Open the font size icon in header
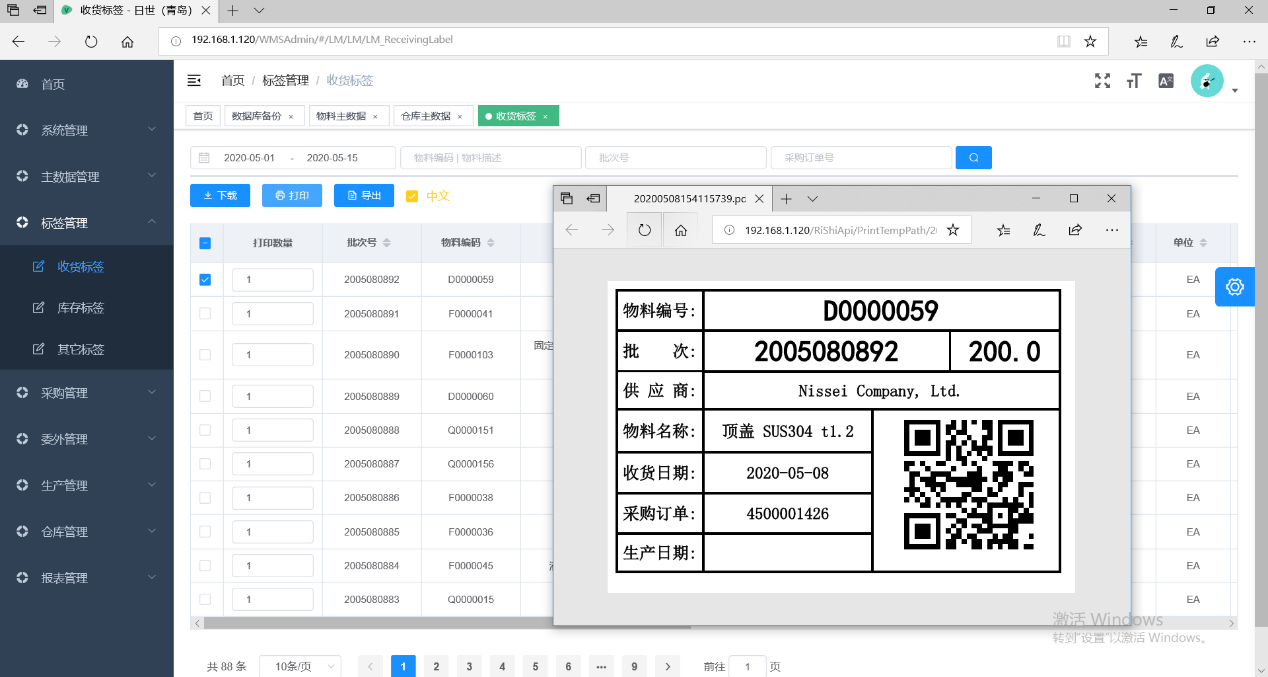 [1134, 81]
